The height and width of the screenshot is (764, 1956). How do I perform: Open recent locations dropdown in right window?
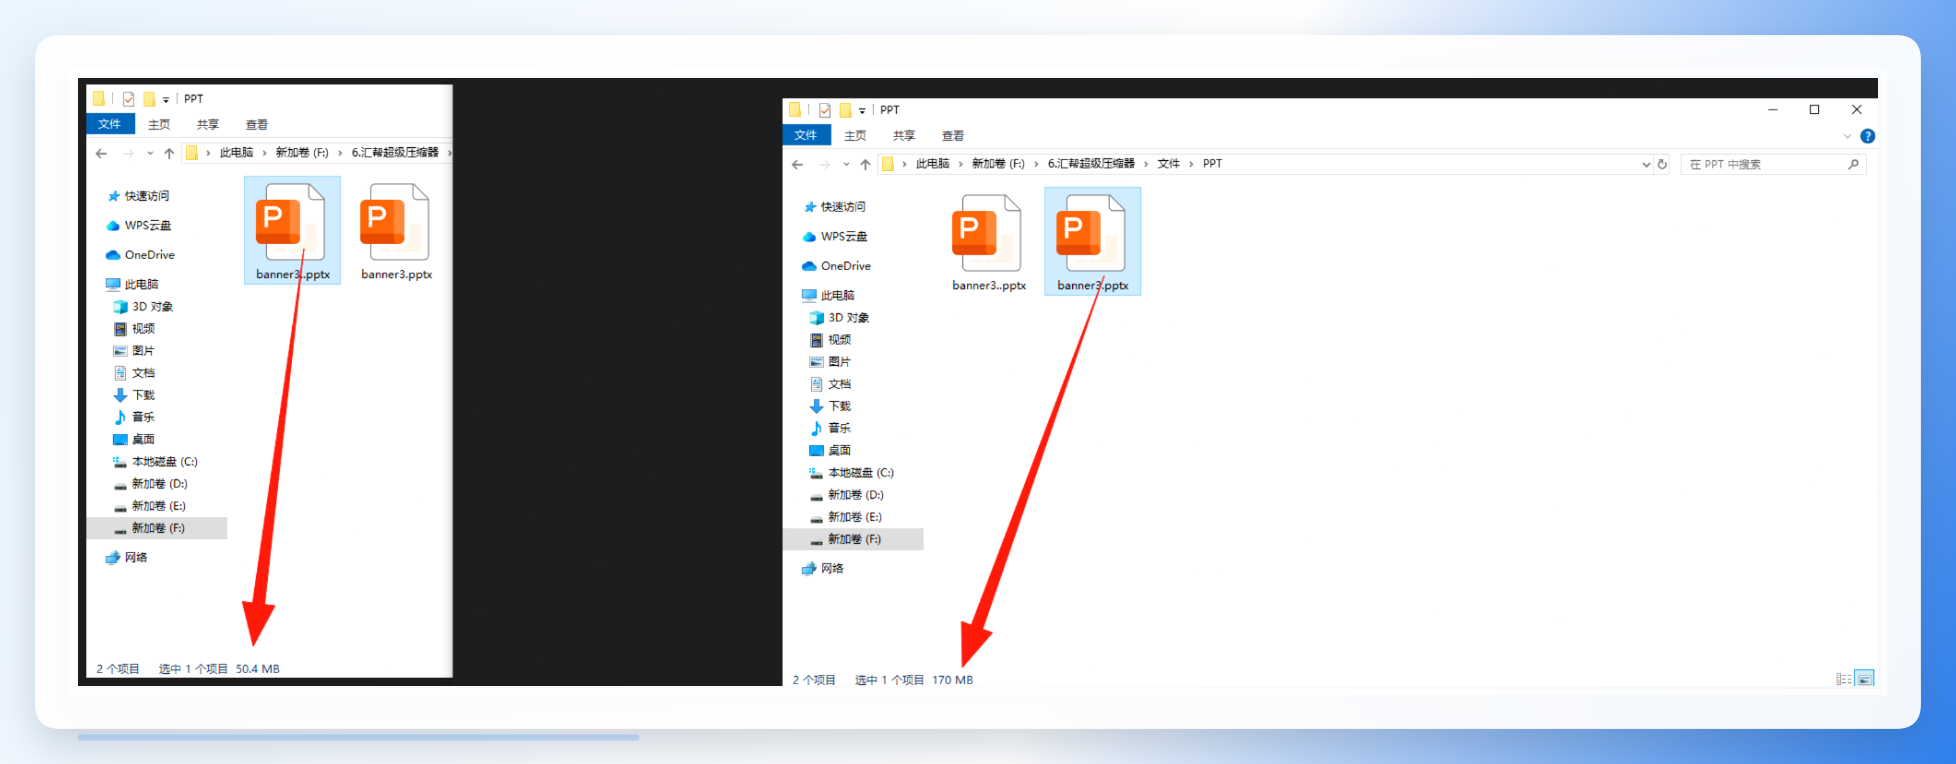point(846,164)
